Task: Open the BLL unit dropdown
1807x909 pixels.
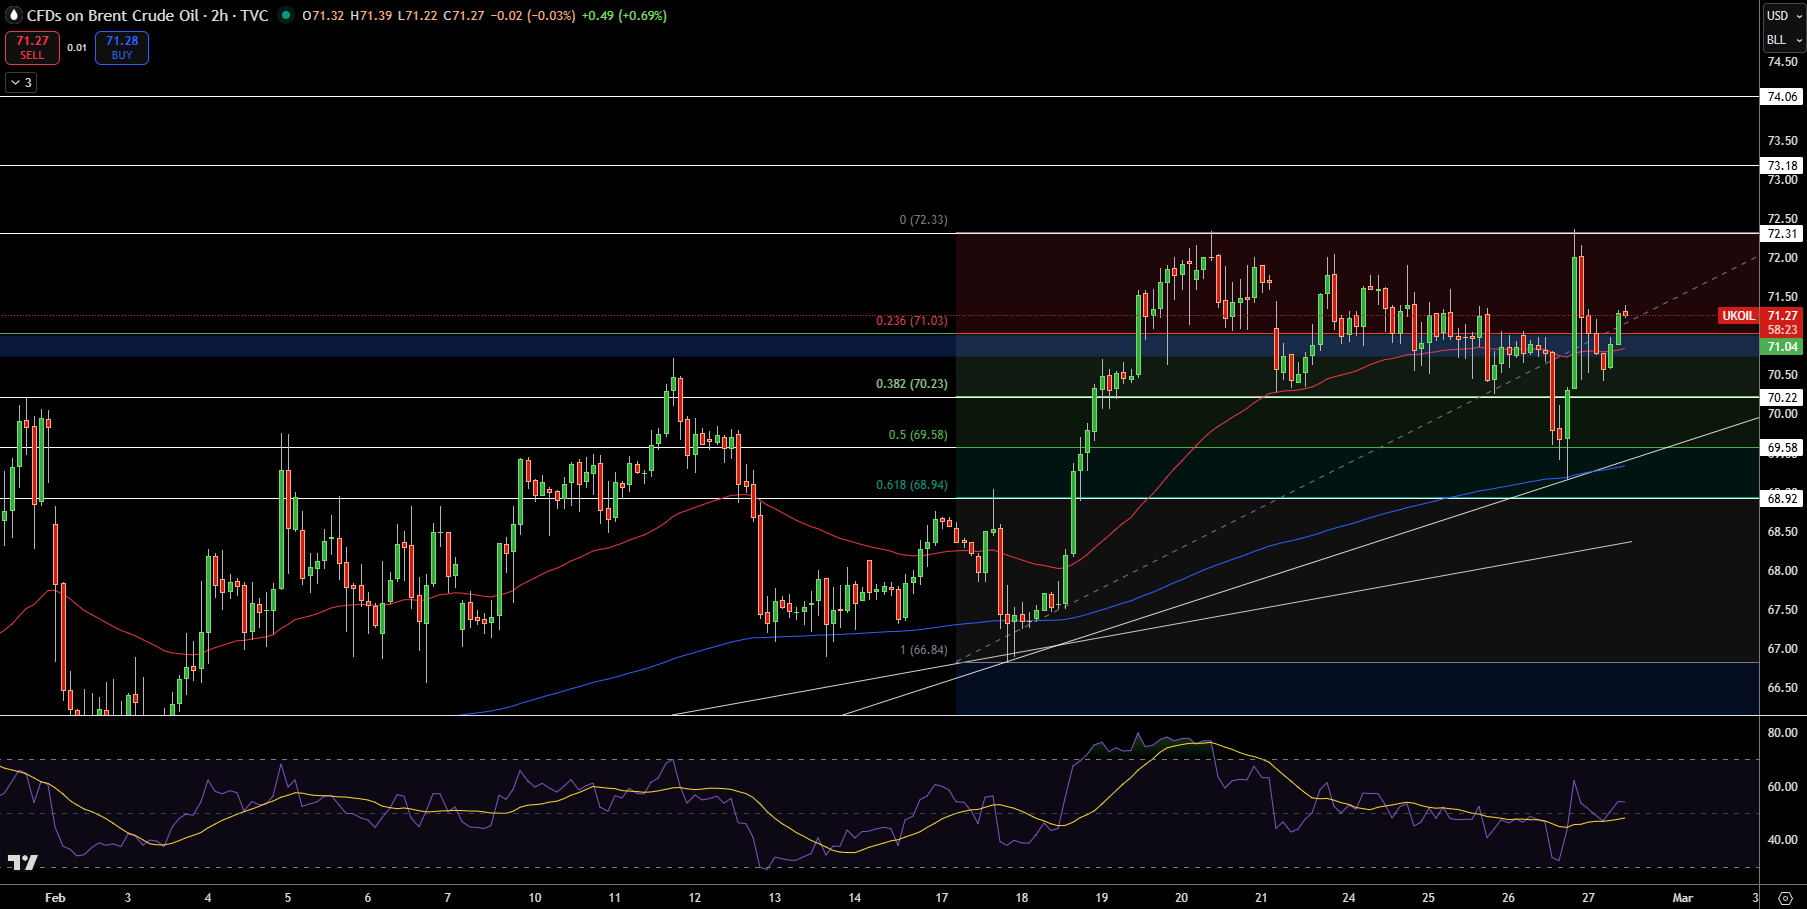Action: (x=1784, y=40)
